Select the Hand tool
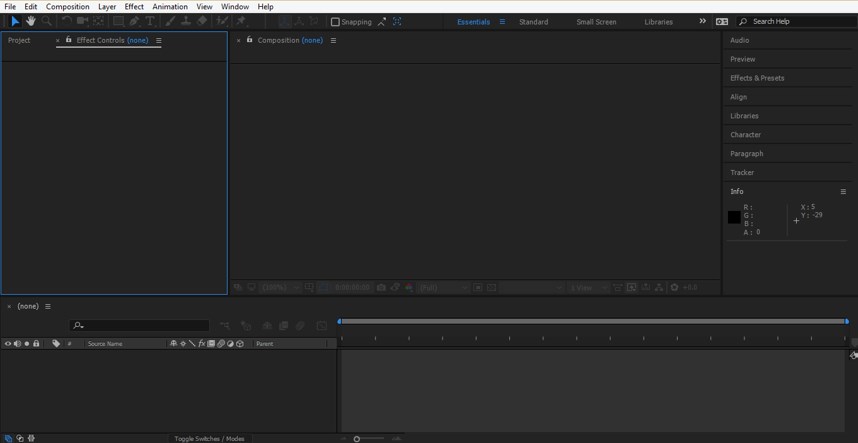858x443 pixels. pos(31,21)
